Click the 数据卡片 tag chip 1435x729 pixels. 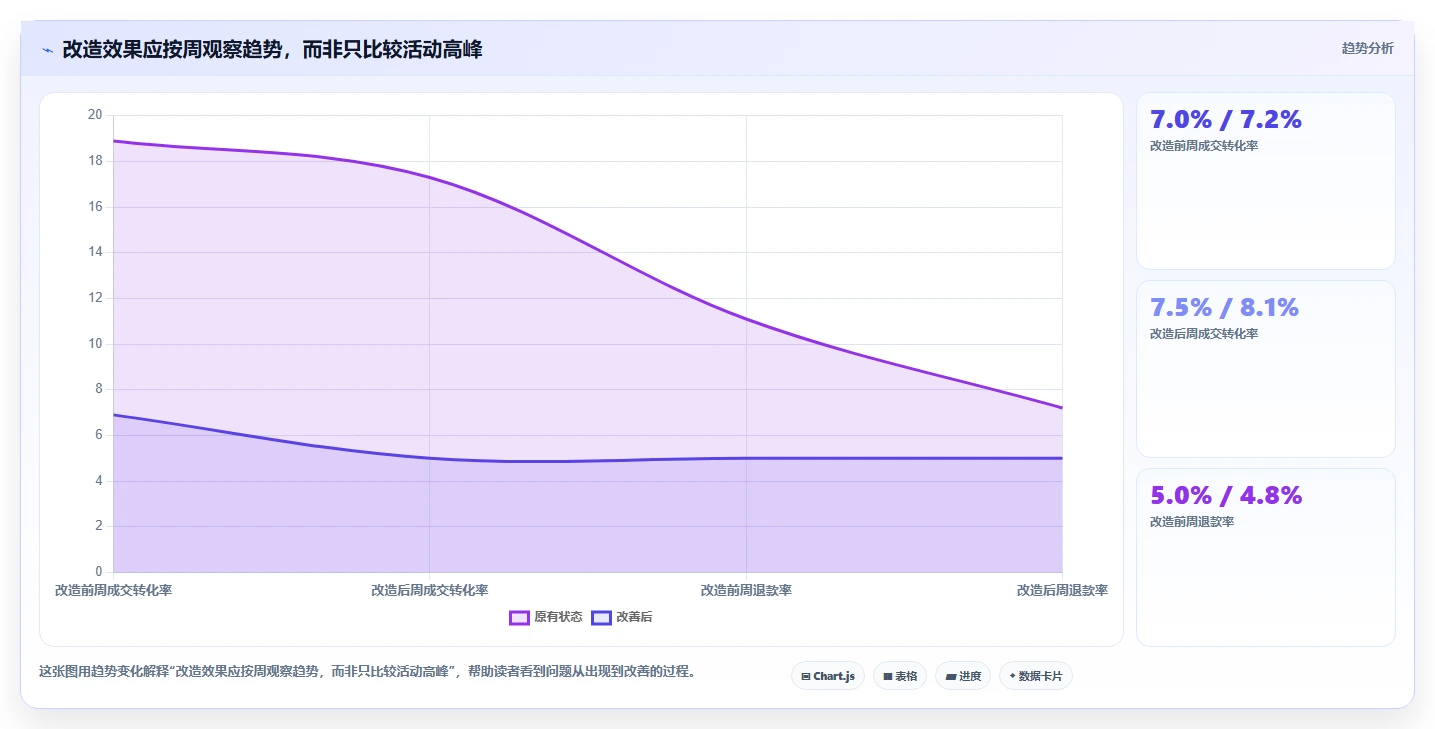click(1036, 676)
